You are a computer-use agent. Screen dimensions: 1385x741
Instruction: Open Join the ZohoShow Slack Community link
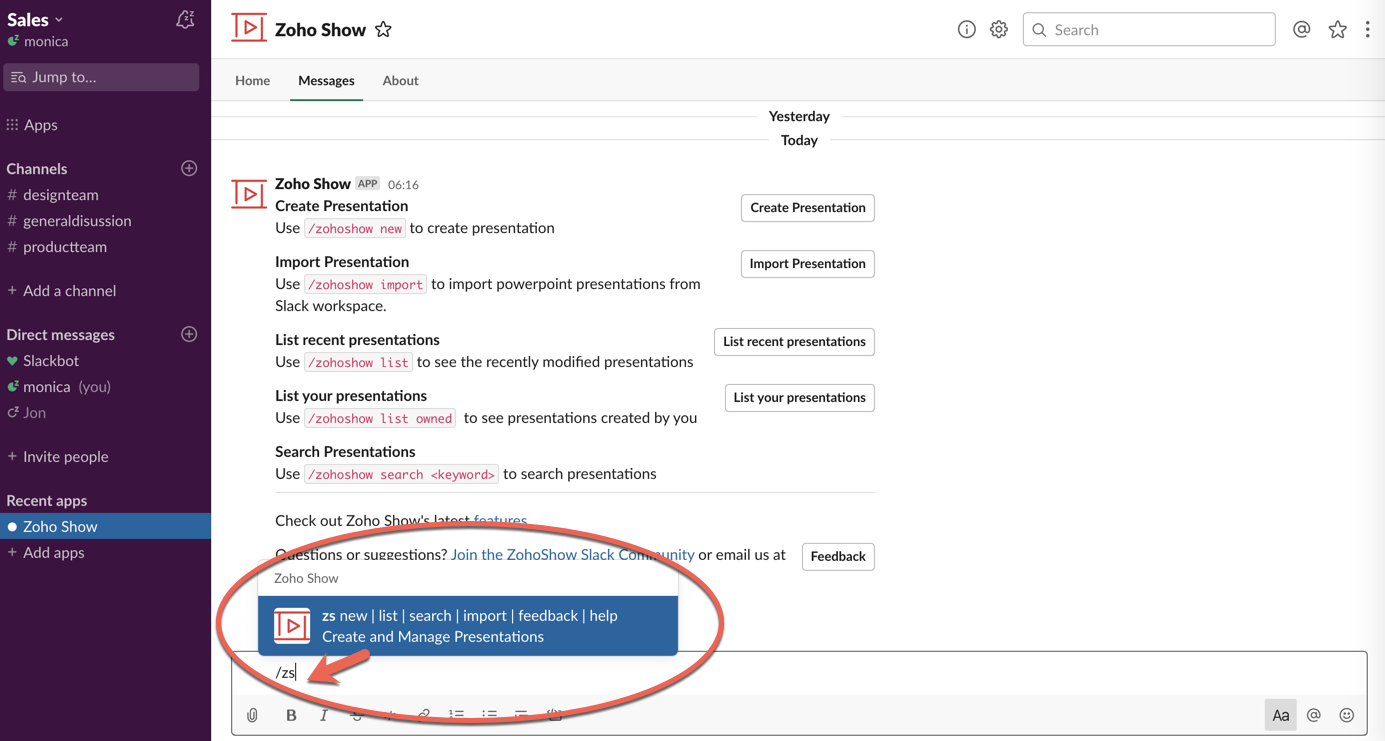tap(572, 554)
